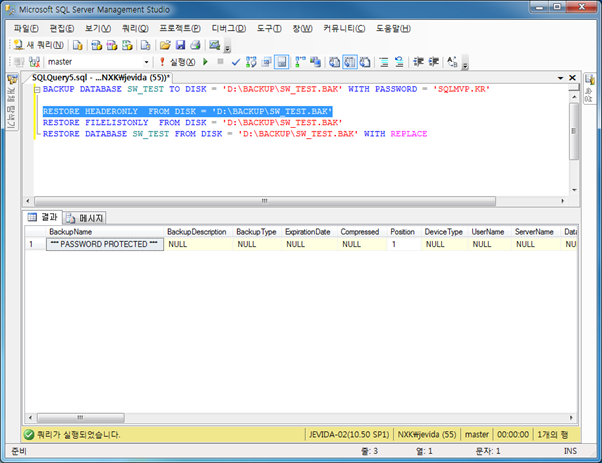Open the 보기(V) menu

(98, 28)
